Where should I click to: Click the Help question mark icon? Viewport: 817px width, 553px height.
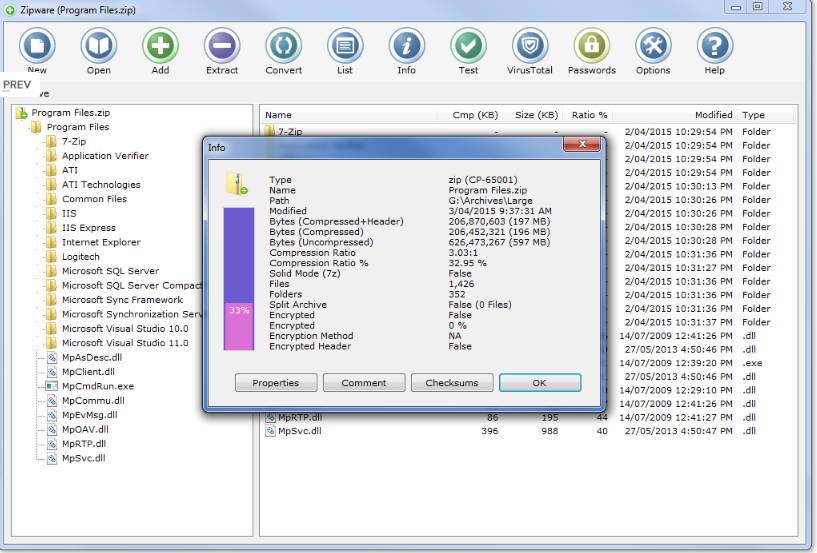[714, 46]
